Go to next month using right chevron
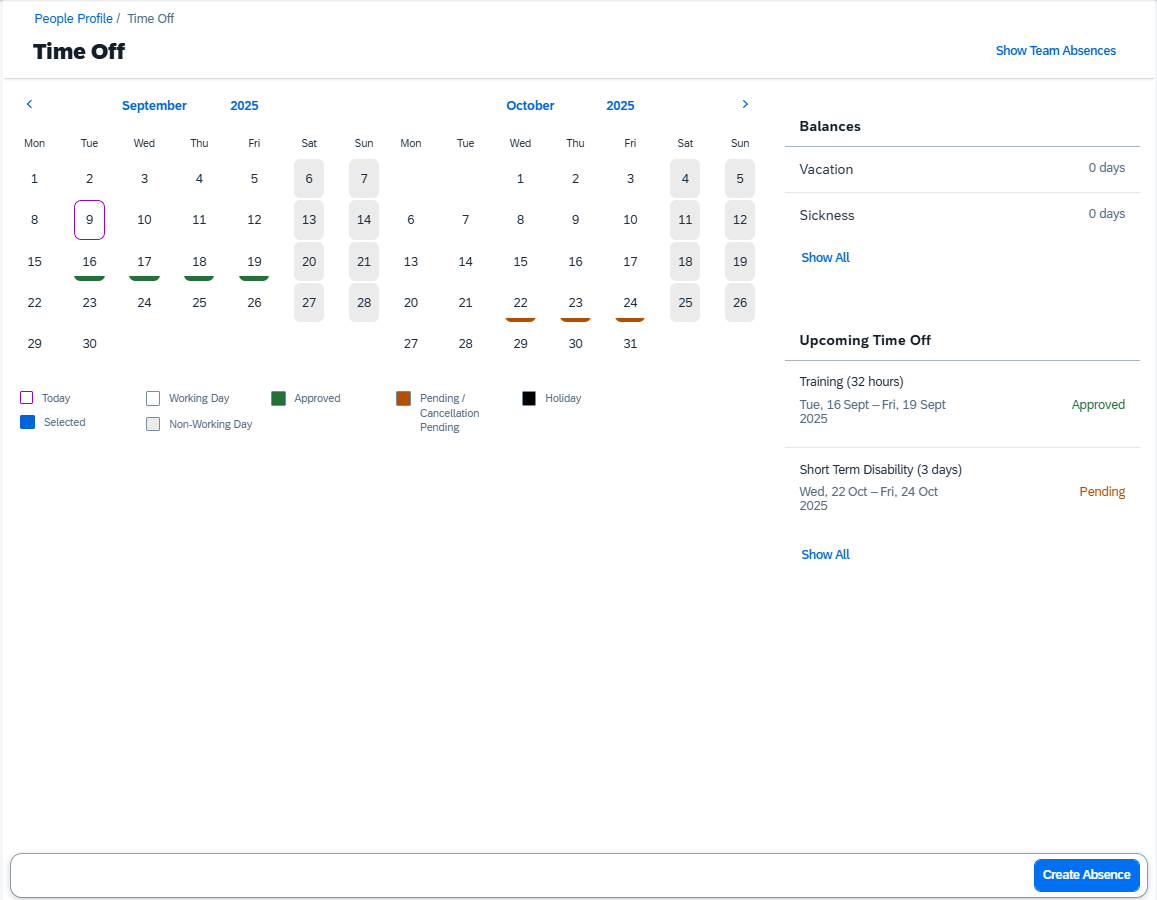The width and height of the screenshot is (1157, 900). pyautogui.click(x=745, y=104)
